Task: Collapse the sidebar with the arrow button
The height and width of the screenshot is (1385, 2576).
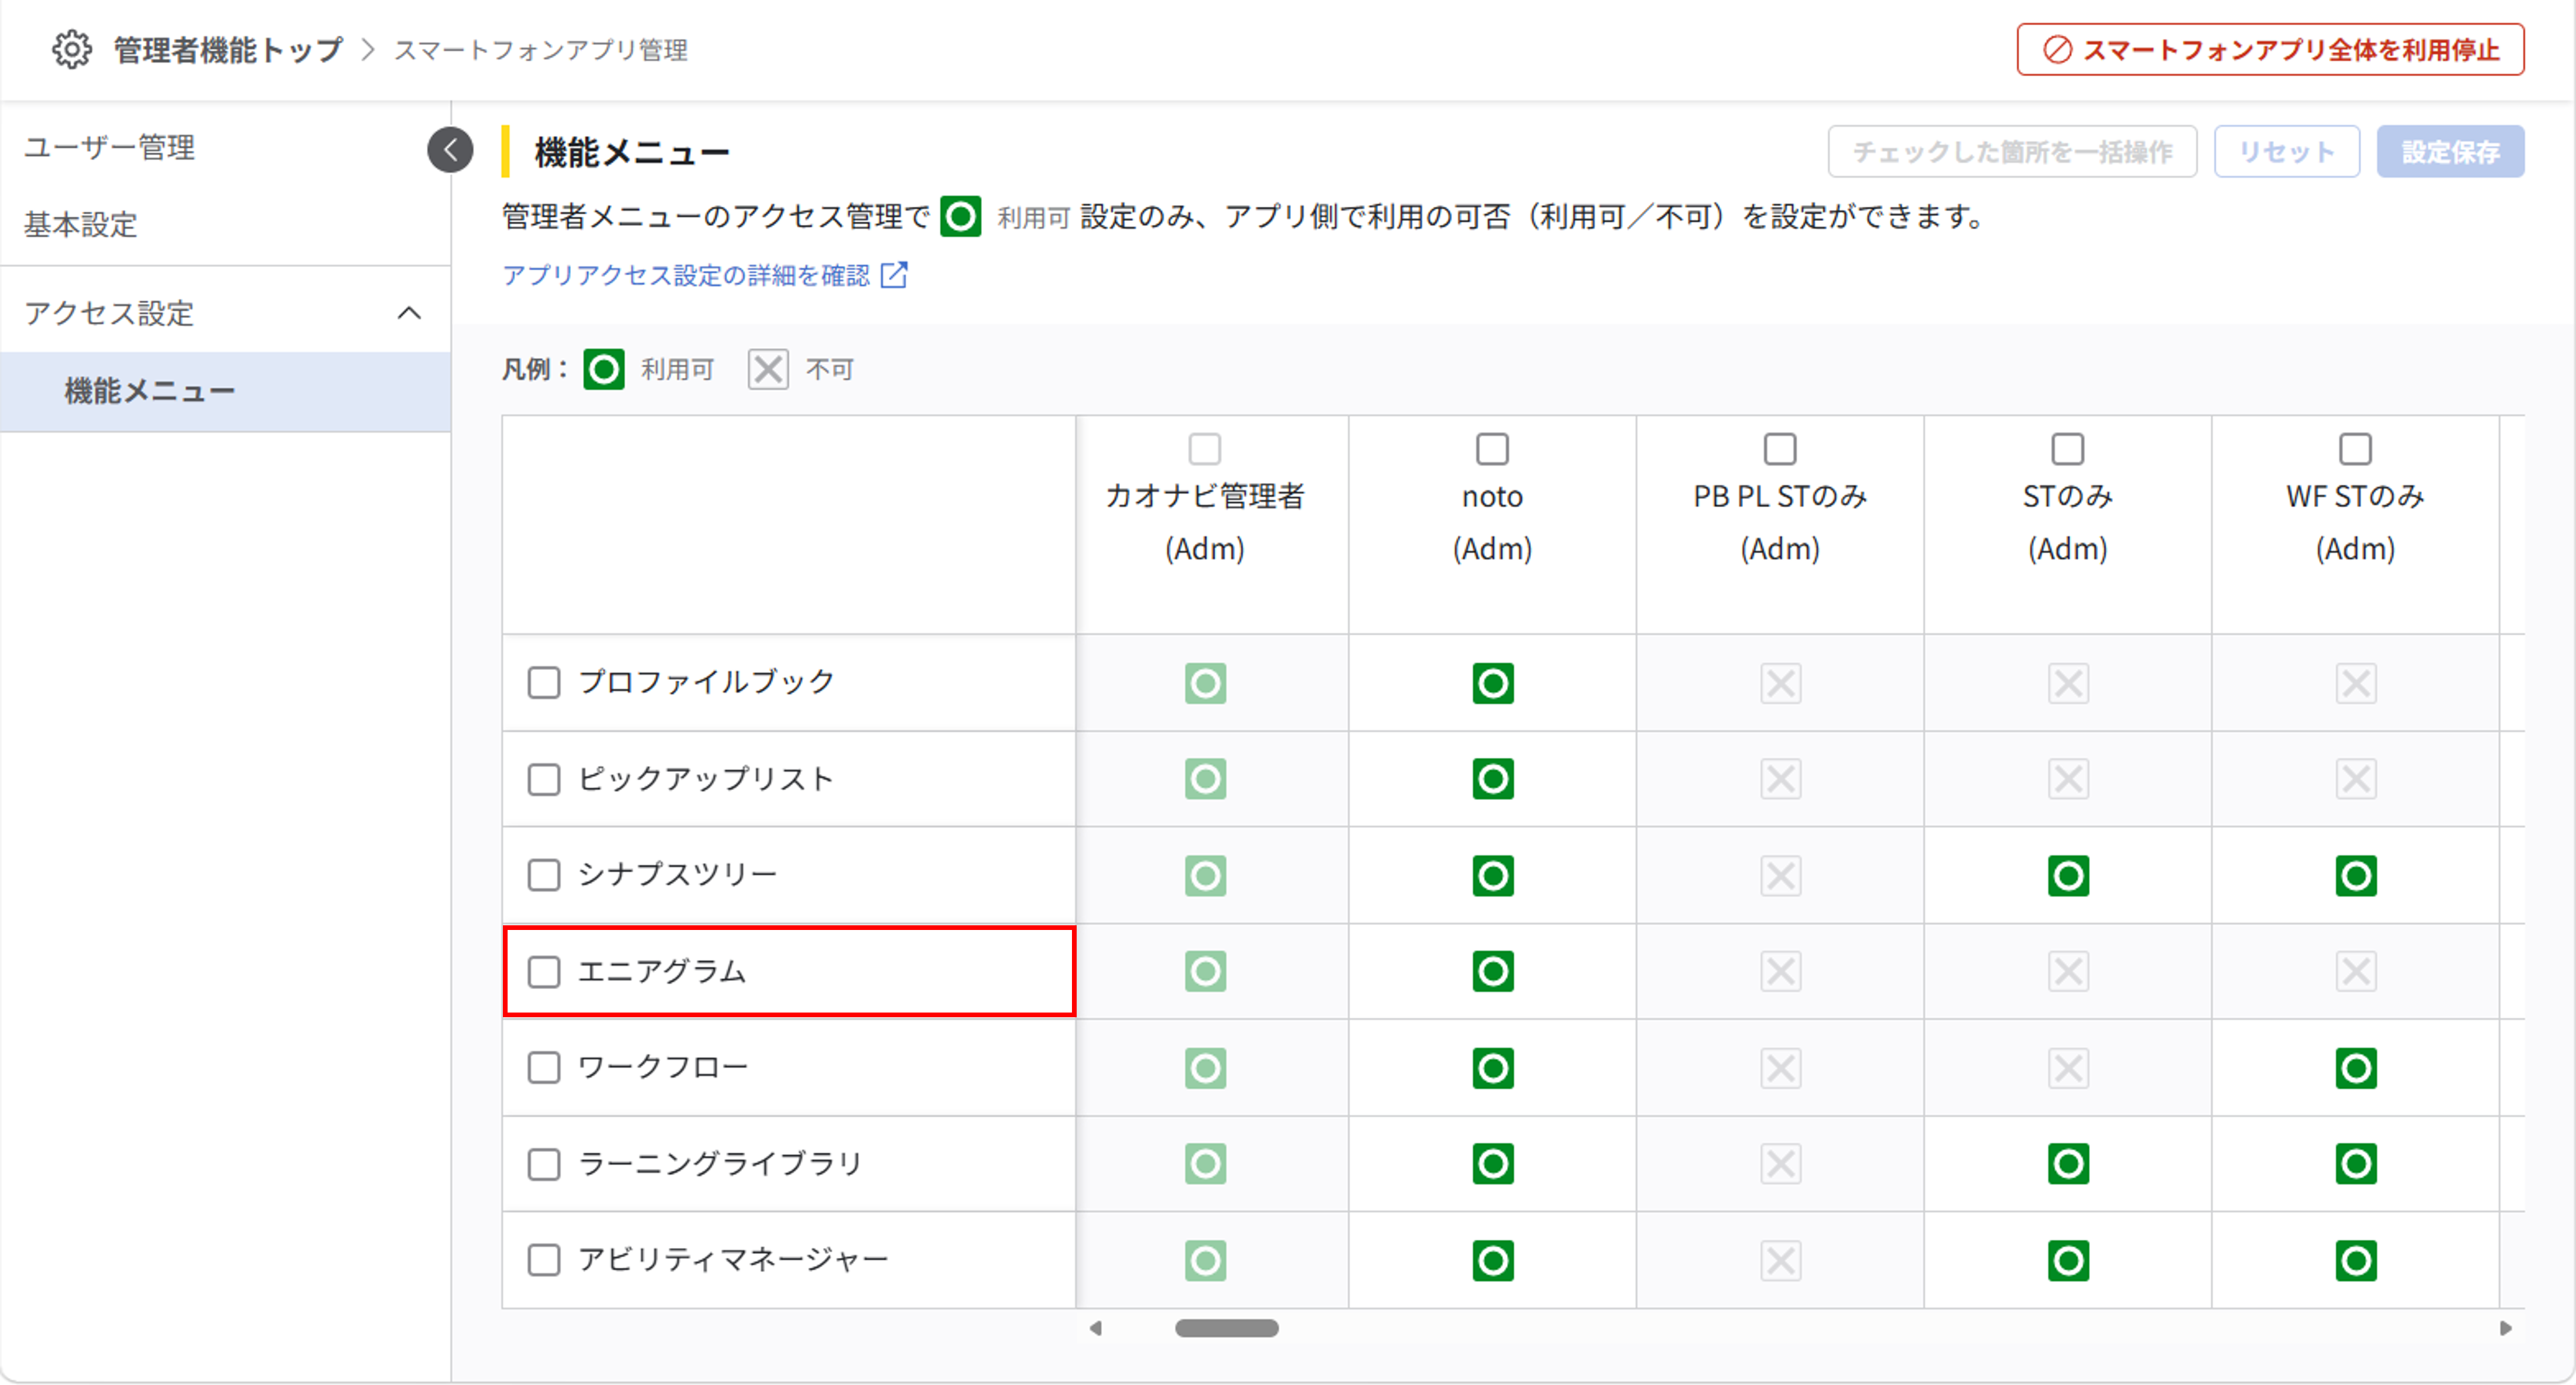Action: coord(450,150)
